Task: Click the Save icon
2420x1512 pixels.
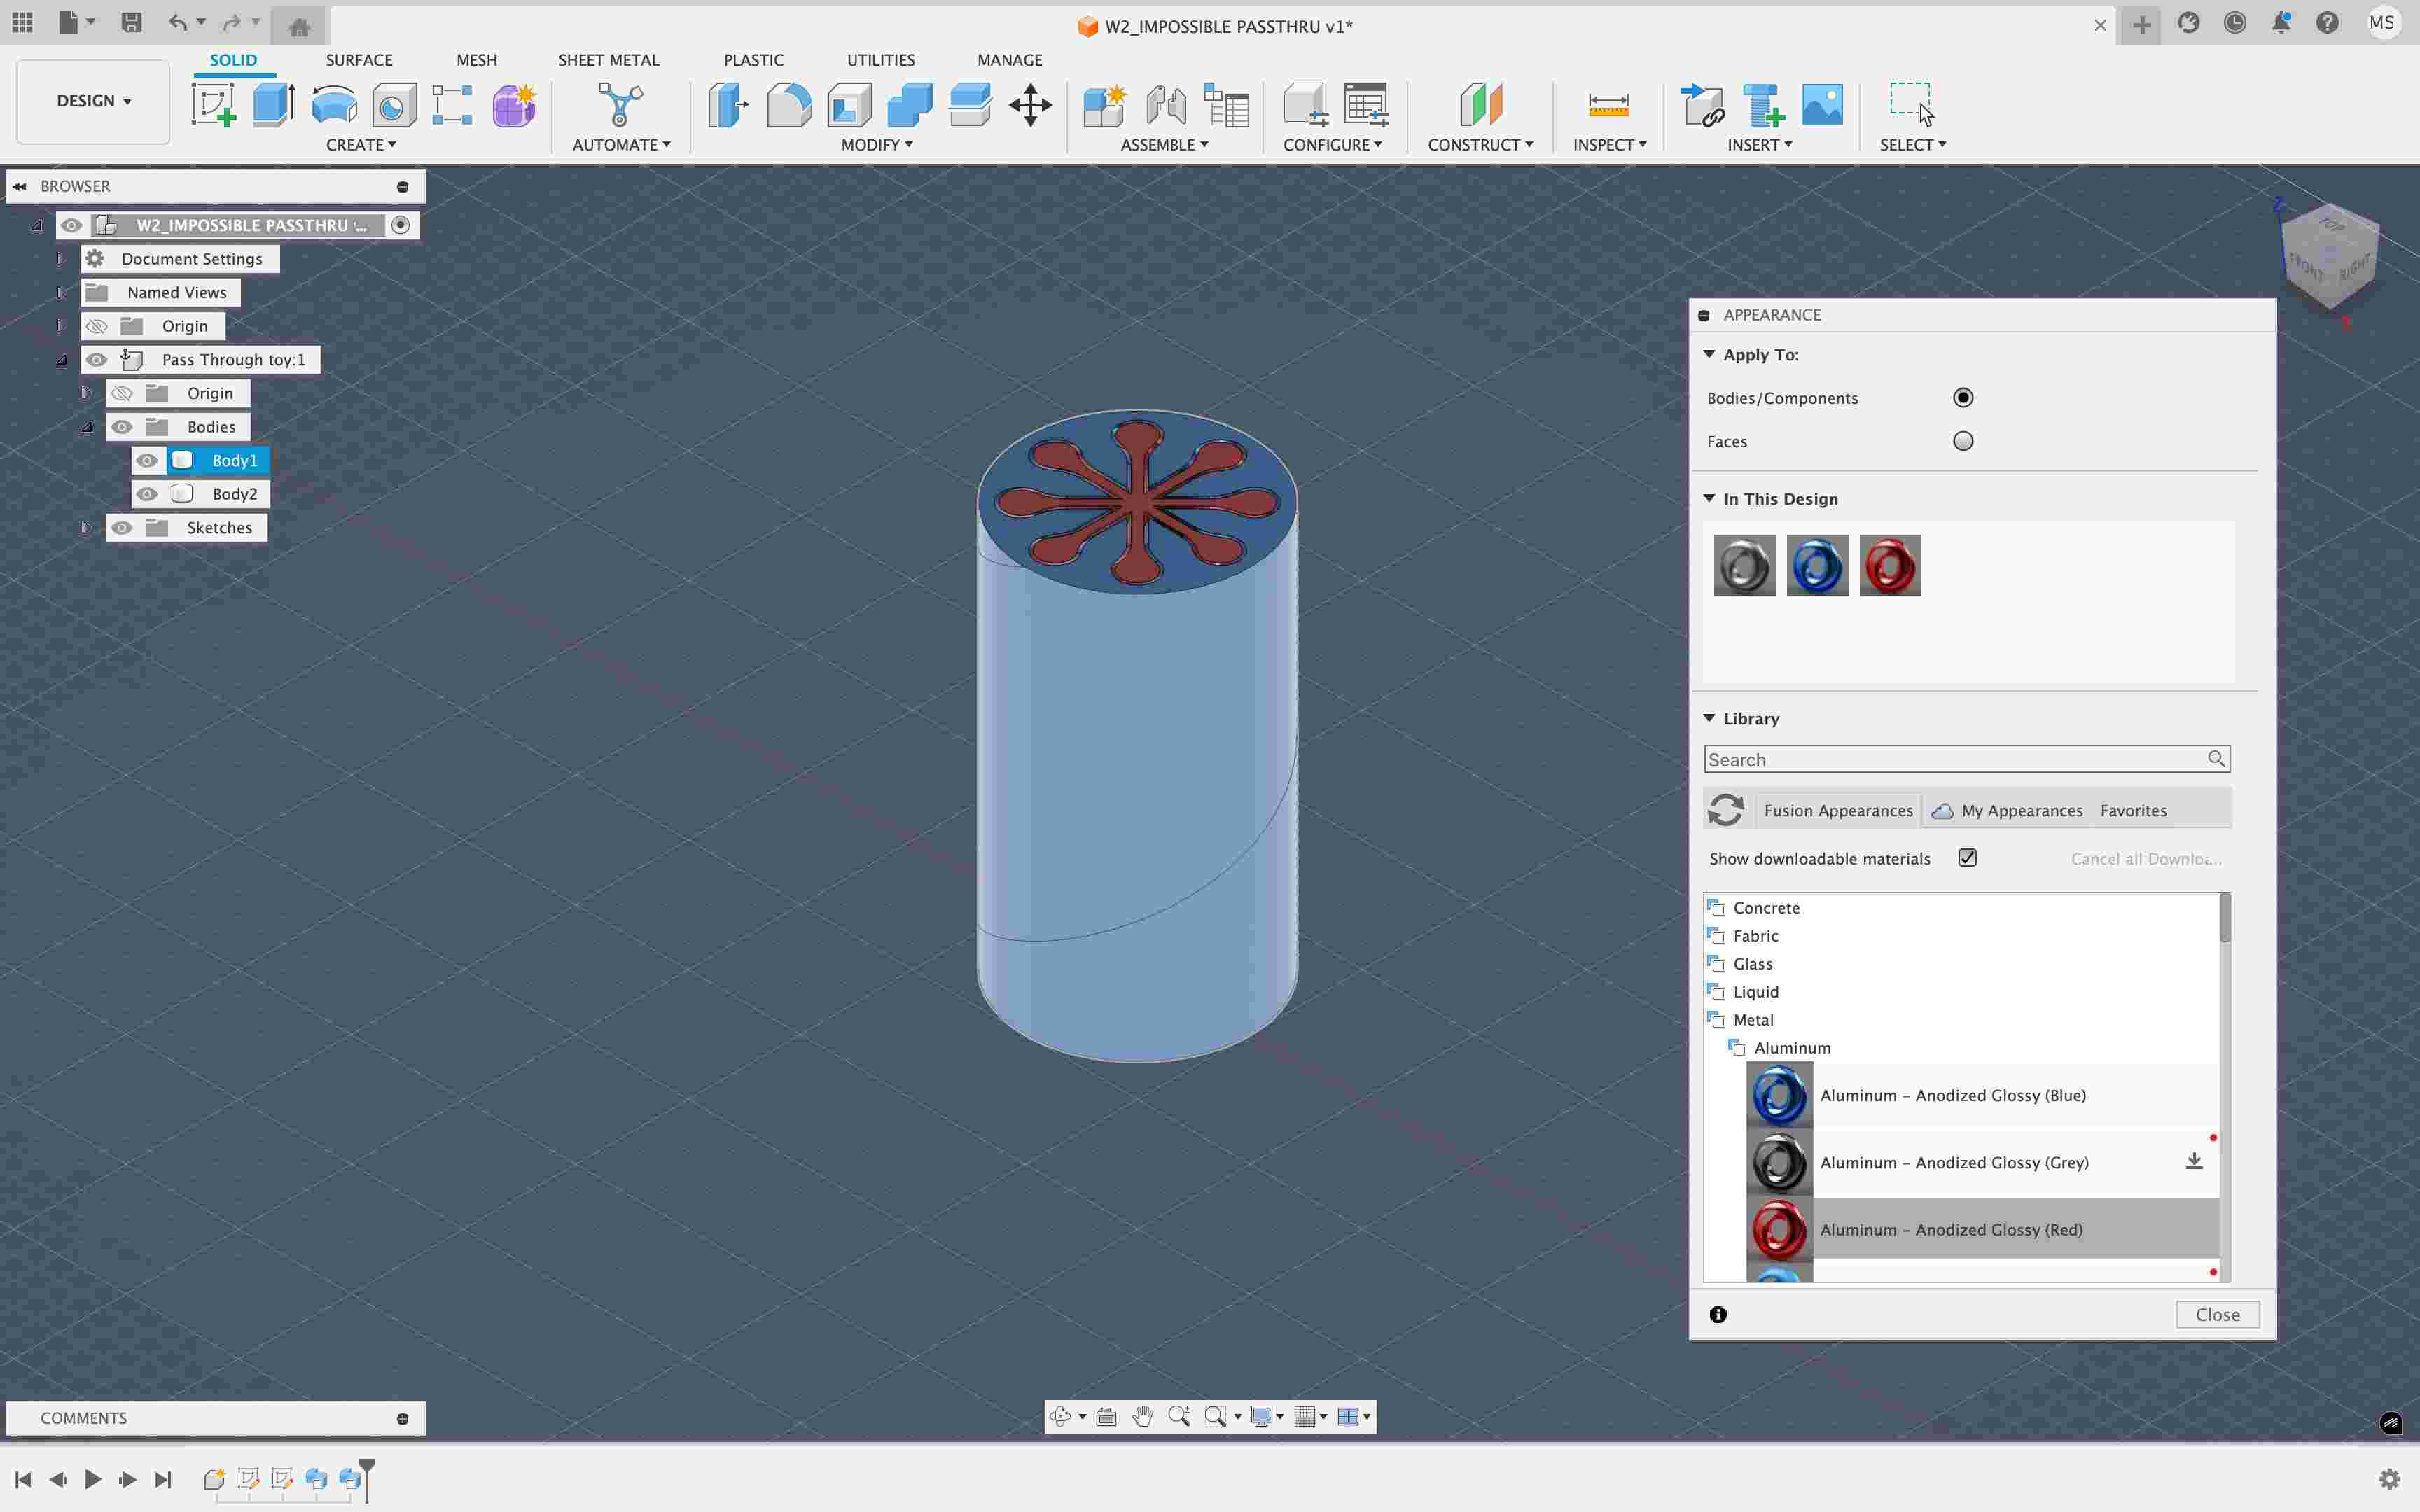Action: tap(131, 22)
